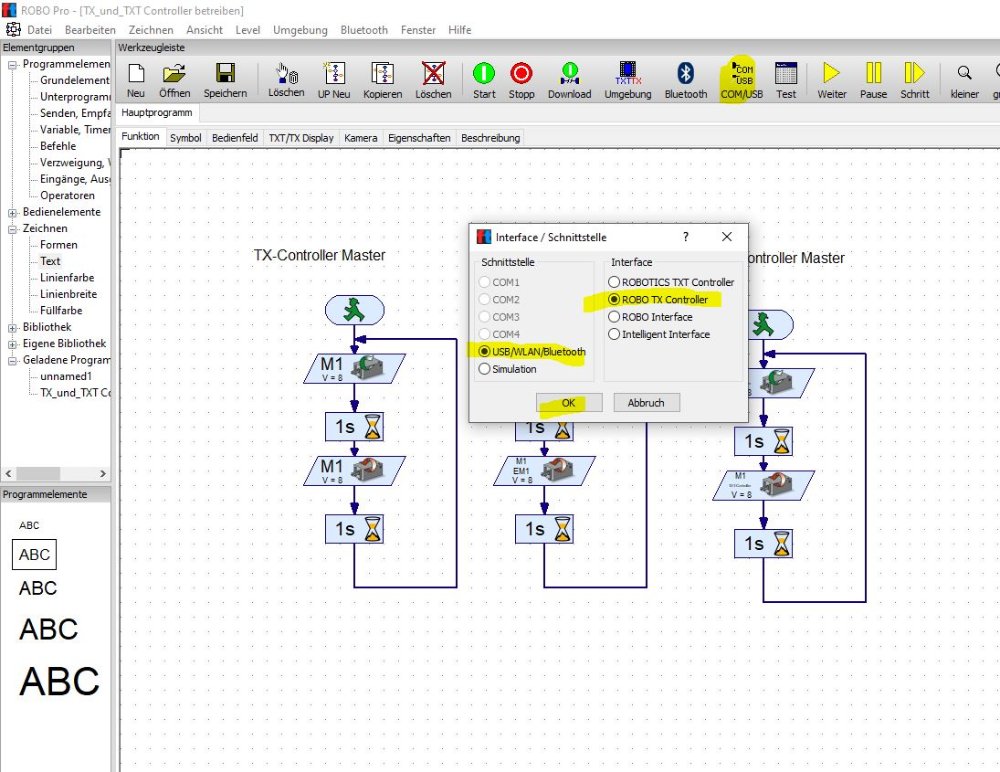
Task: Collapse the Zeichnen tree node
Action: pyautogui.click(x=12, y=228)
